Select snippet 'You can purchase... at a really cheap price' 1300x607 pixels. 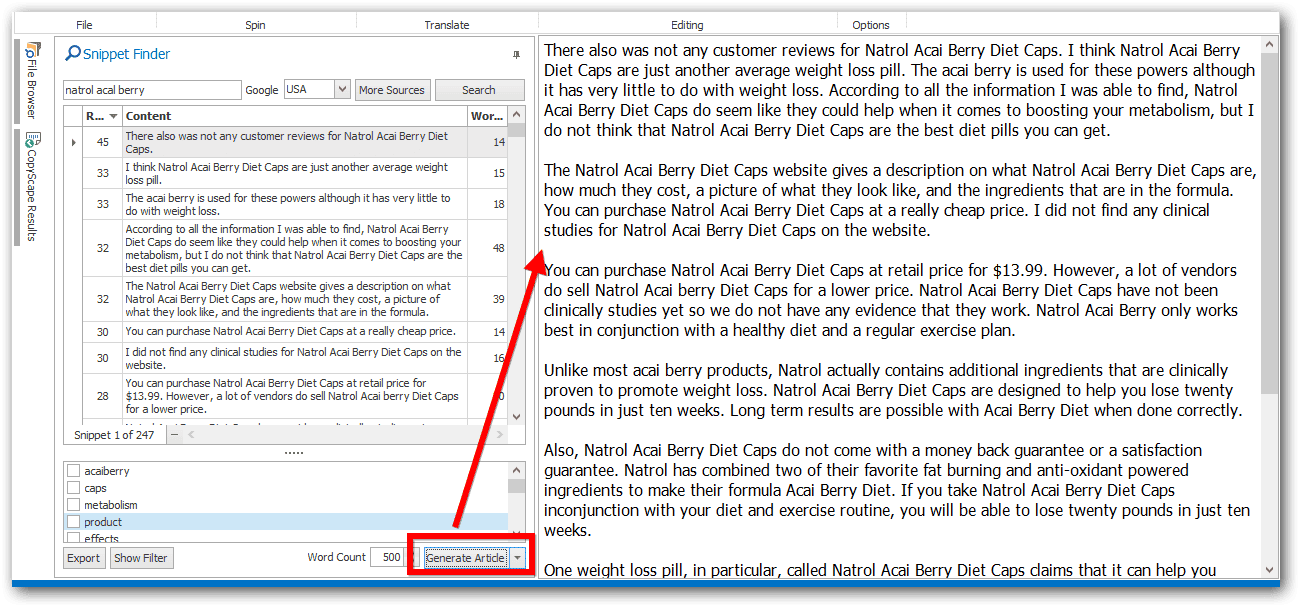pyautogui.click(x=295, y=331)
